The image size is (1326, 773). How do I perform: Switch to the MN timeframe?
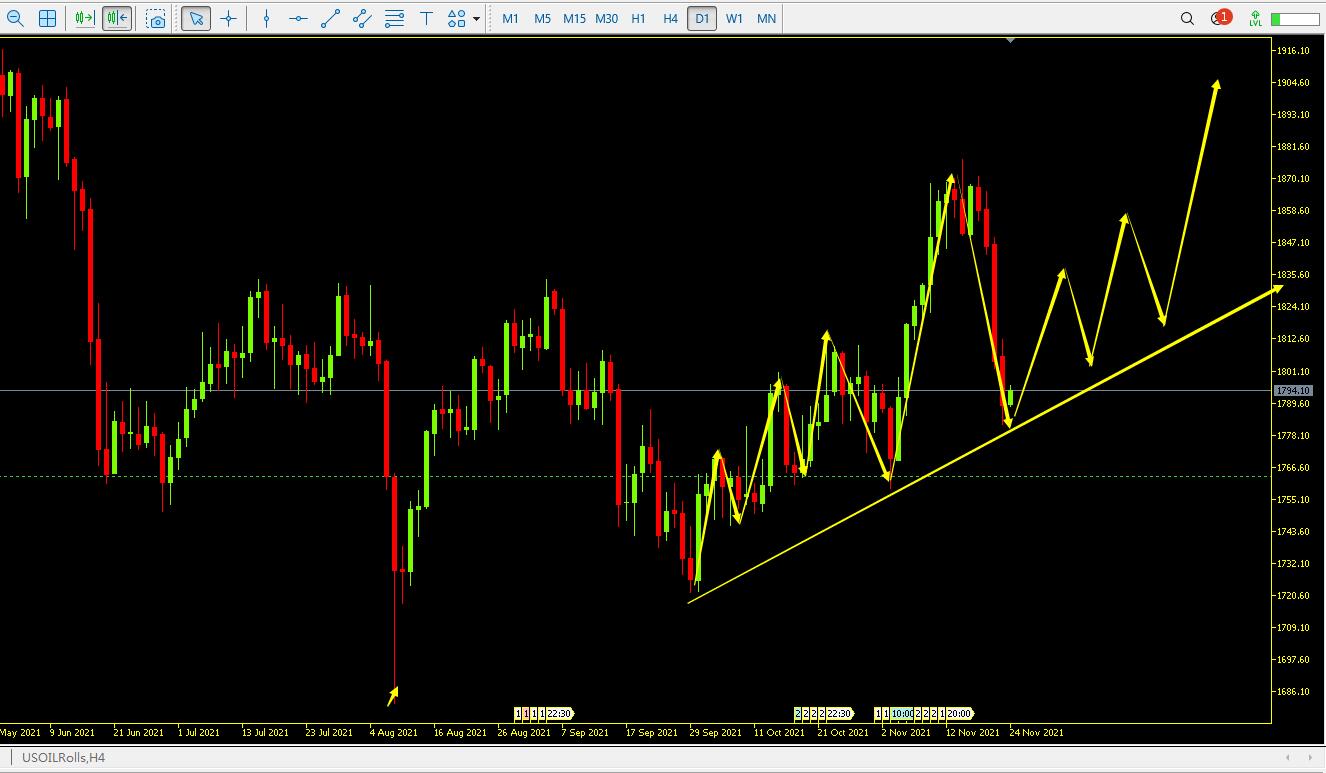[x=766, y=19]
